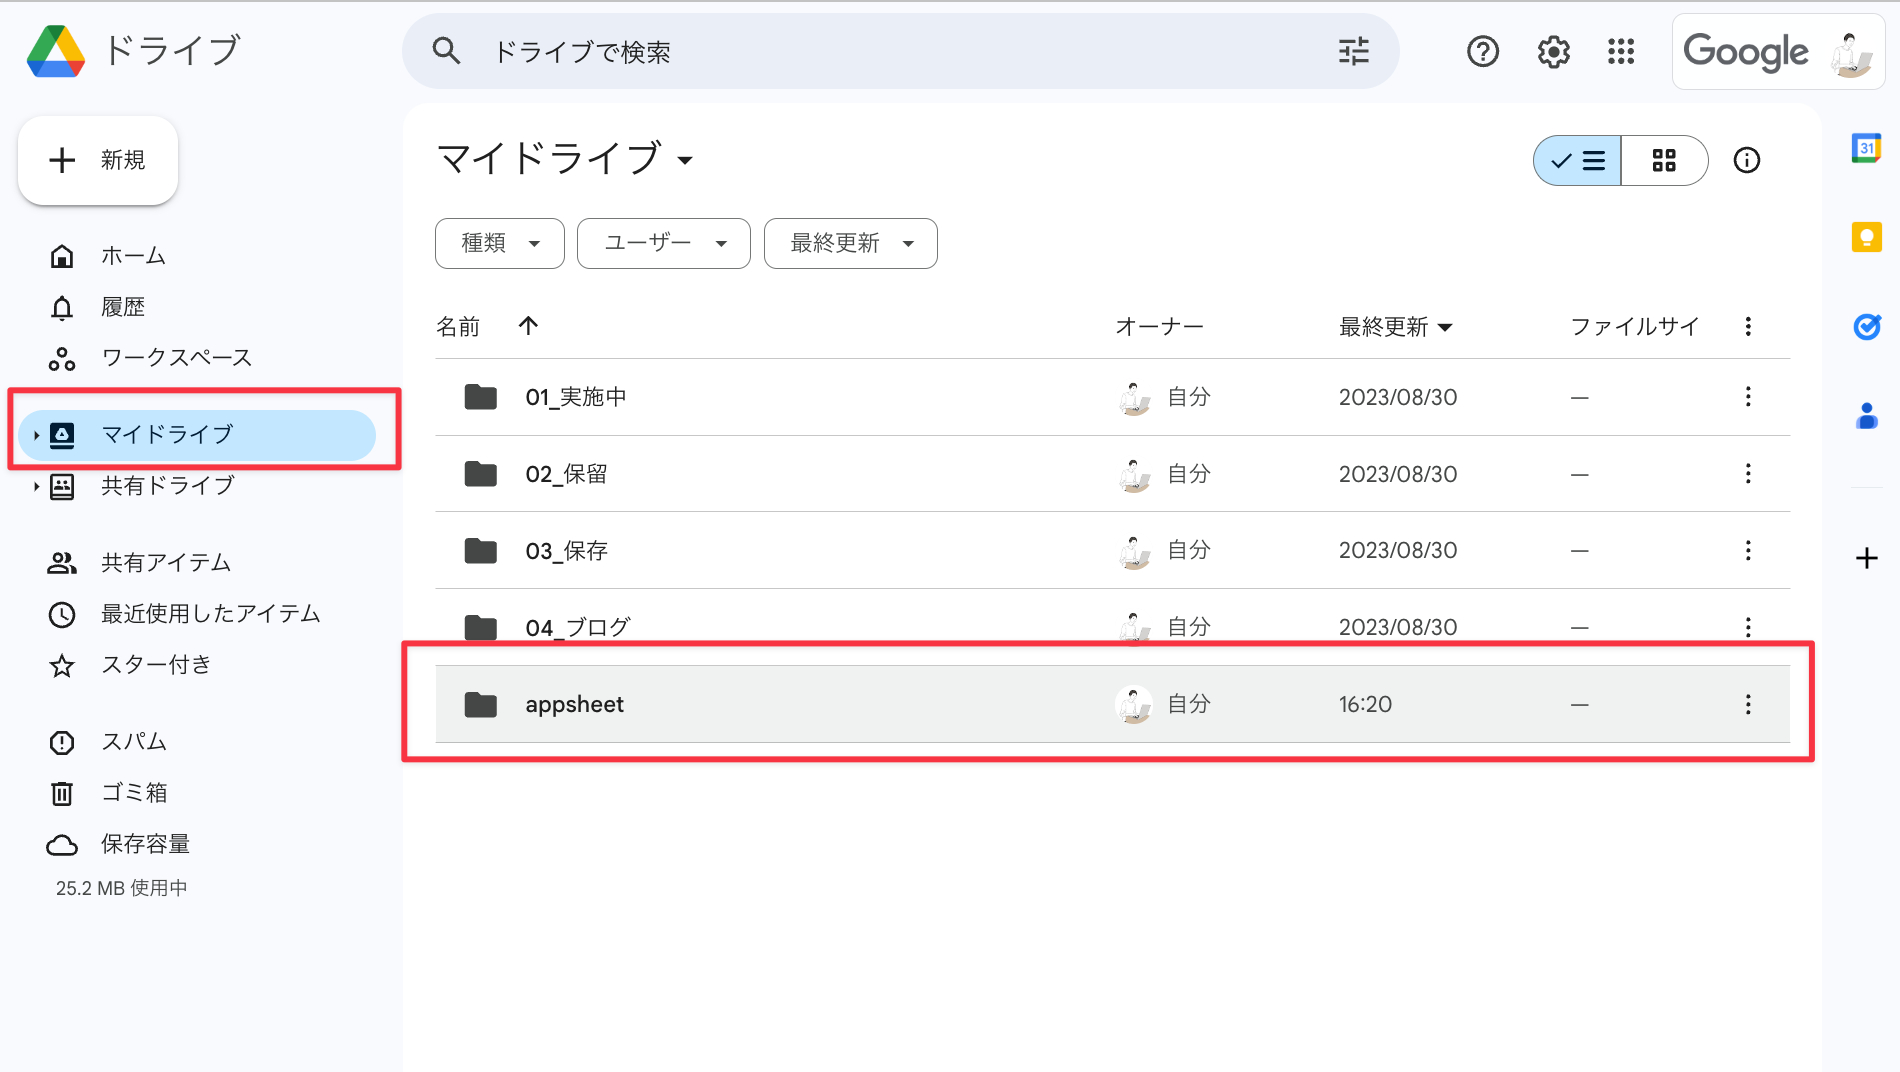Image resolution: width=1900 pixels, height=1072 pixels.
Task: Switch to grid view layout
Action: point(1664,160)
